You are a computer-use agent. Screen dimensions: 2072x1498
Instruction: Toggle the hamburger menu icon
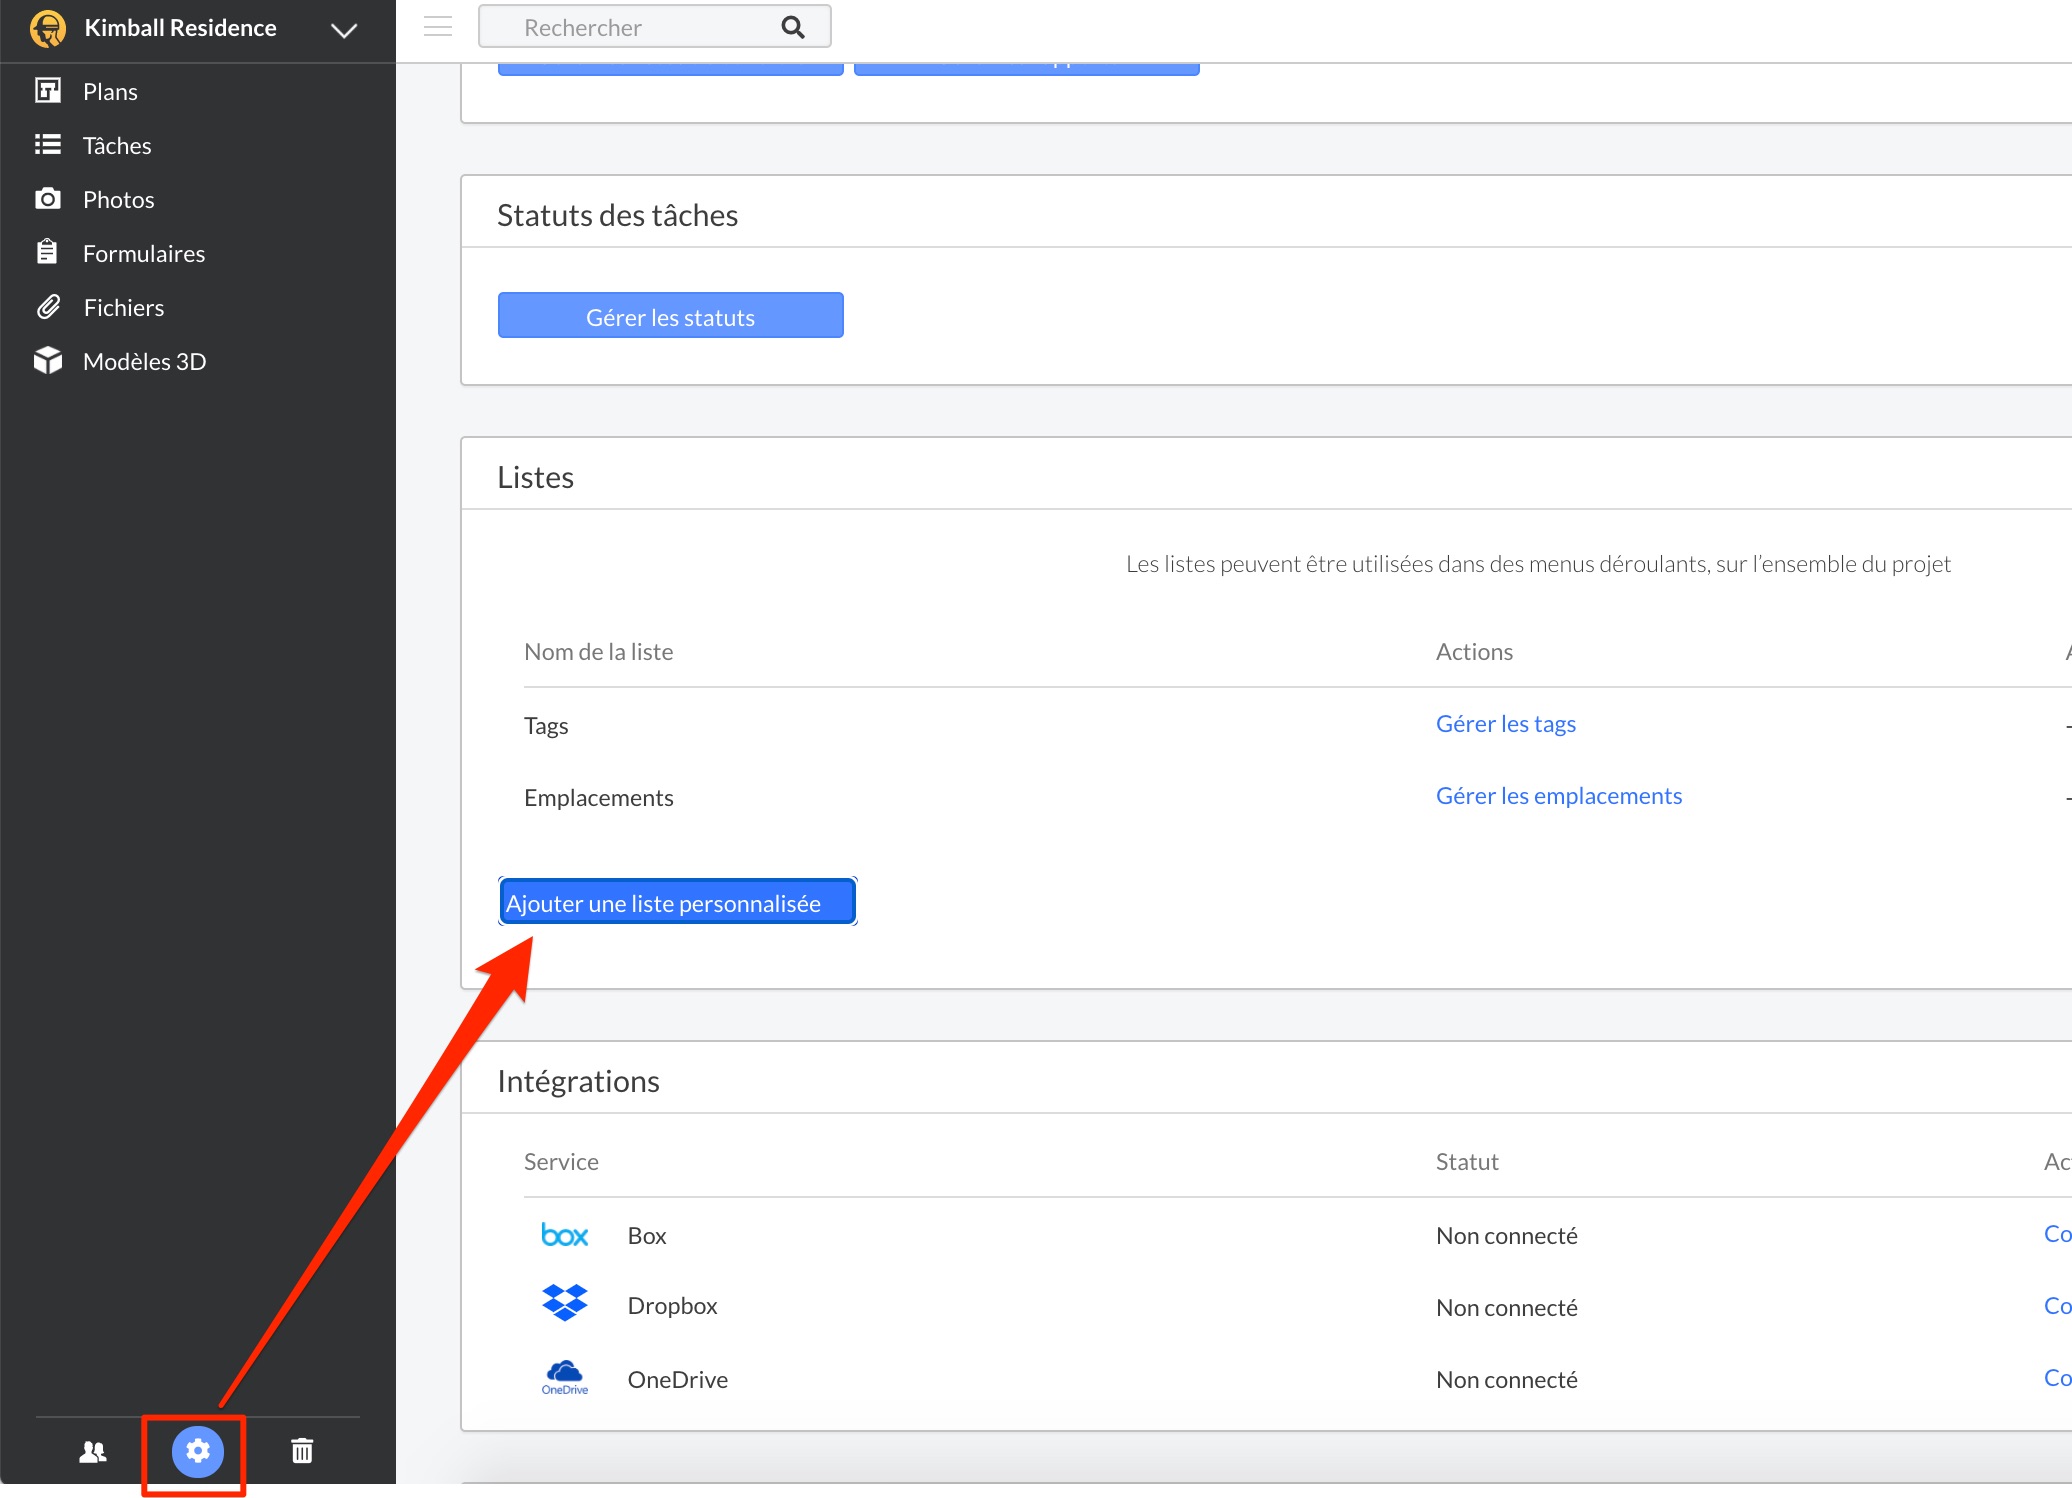[x=438, y=27]
